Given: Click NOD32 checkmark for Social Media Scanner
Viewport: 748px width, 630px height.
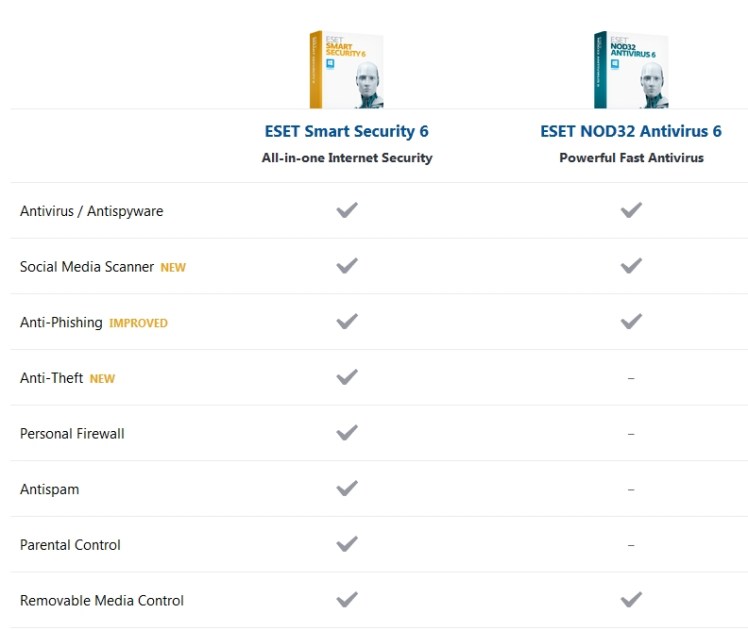Looking at the screenshot, I should (631, 266).
